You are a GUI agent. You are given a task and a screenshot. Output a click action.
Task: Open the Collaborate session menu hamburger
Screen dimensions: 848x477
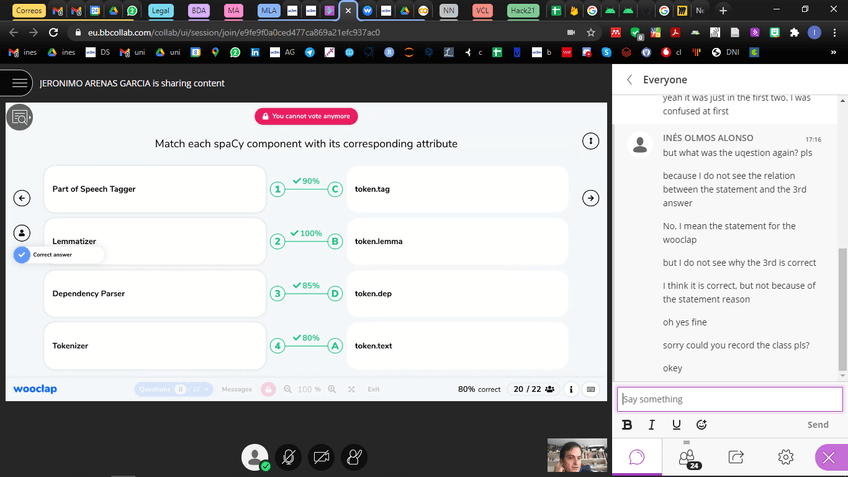[17, 83]
